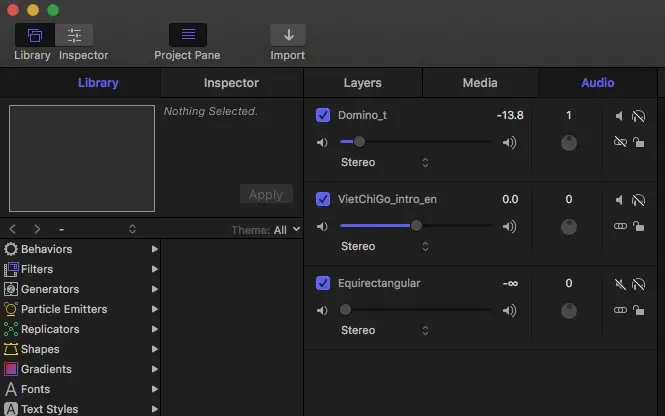The width and height of the screenshot is (665, 416).
Task: Mute the Domino_t audio track
Action: [619, 116]
